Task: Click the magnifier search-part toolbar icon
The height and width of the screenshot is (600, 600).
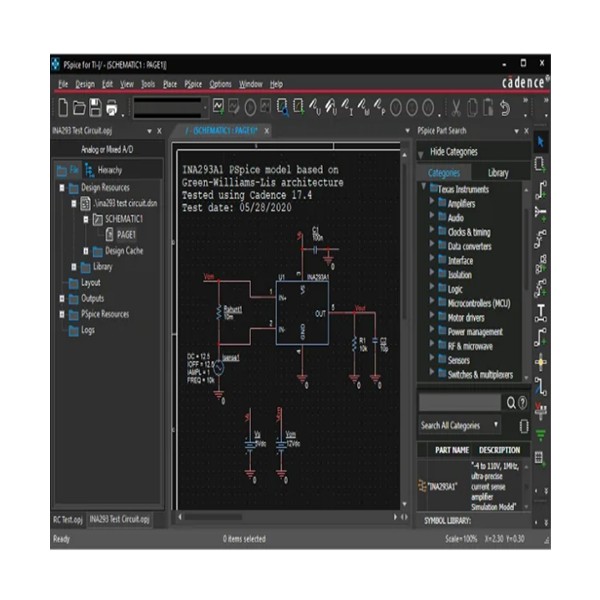Action: pos(283,108)
